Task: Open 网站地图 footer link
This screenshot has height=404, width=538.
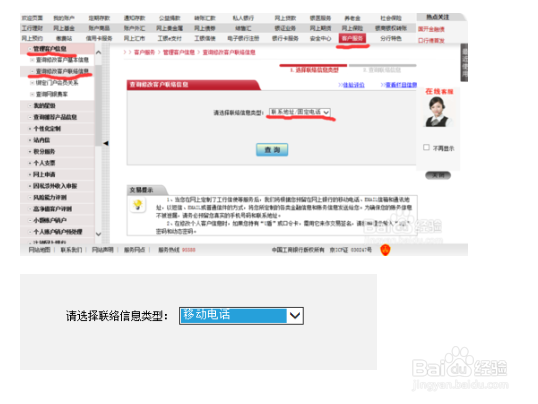Action: 39,250
